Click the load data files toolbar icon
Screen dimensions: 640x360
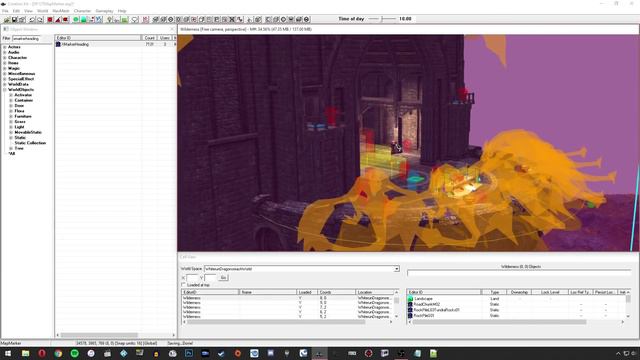point(7,19)
